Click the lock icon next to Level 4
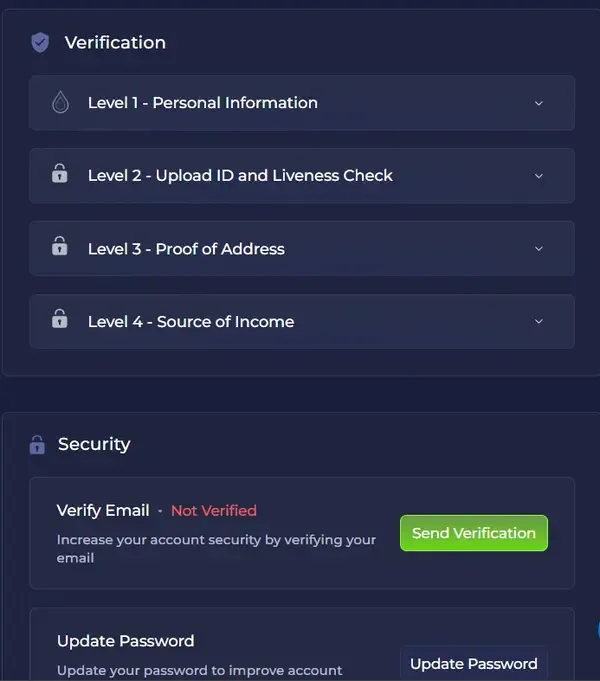 click(60, 321)
